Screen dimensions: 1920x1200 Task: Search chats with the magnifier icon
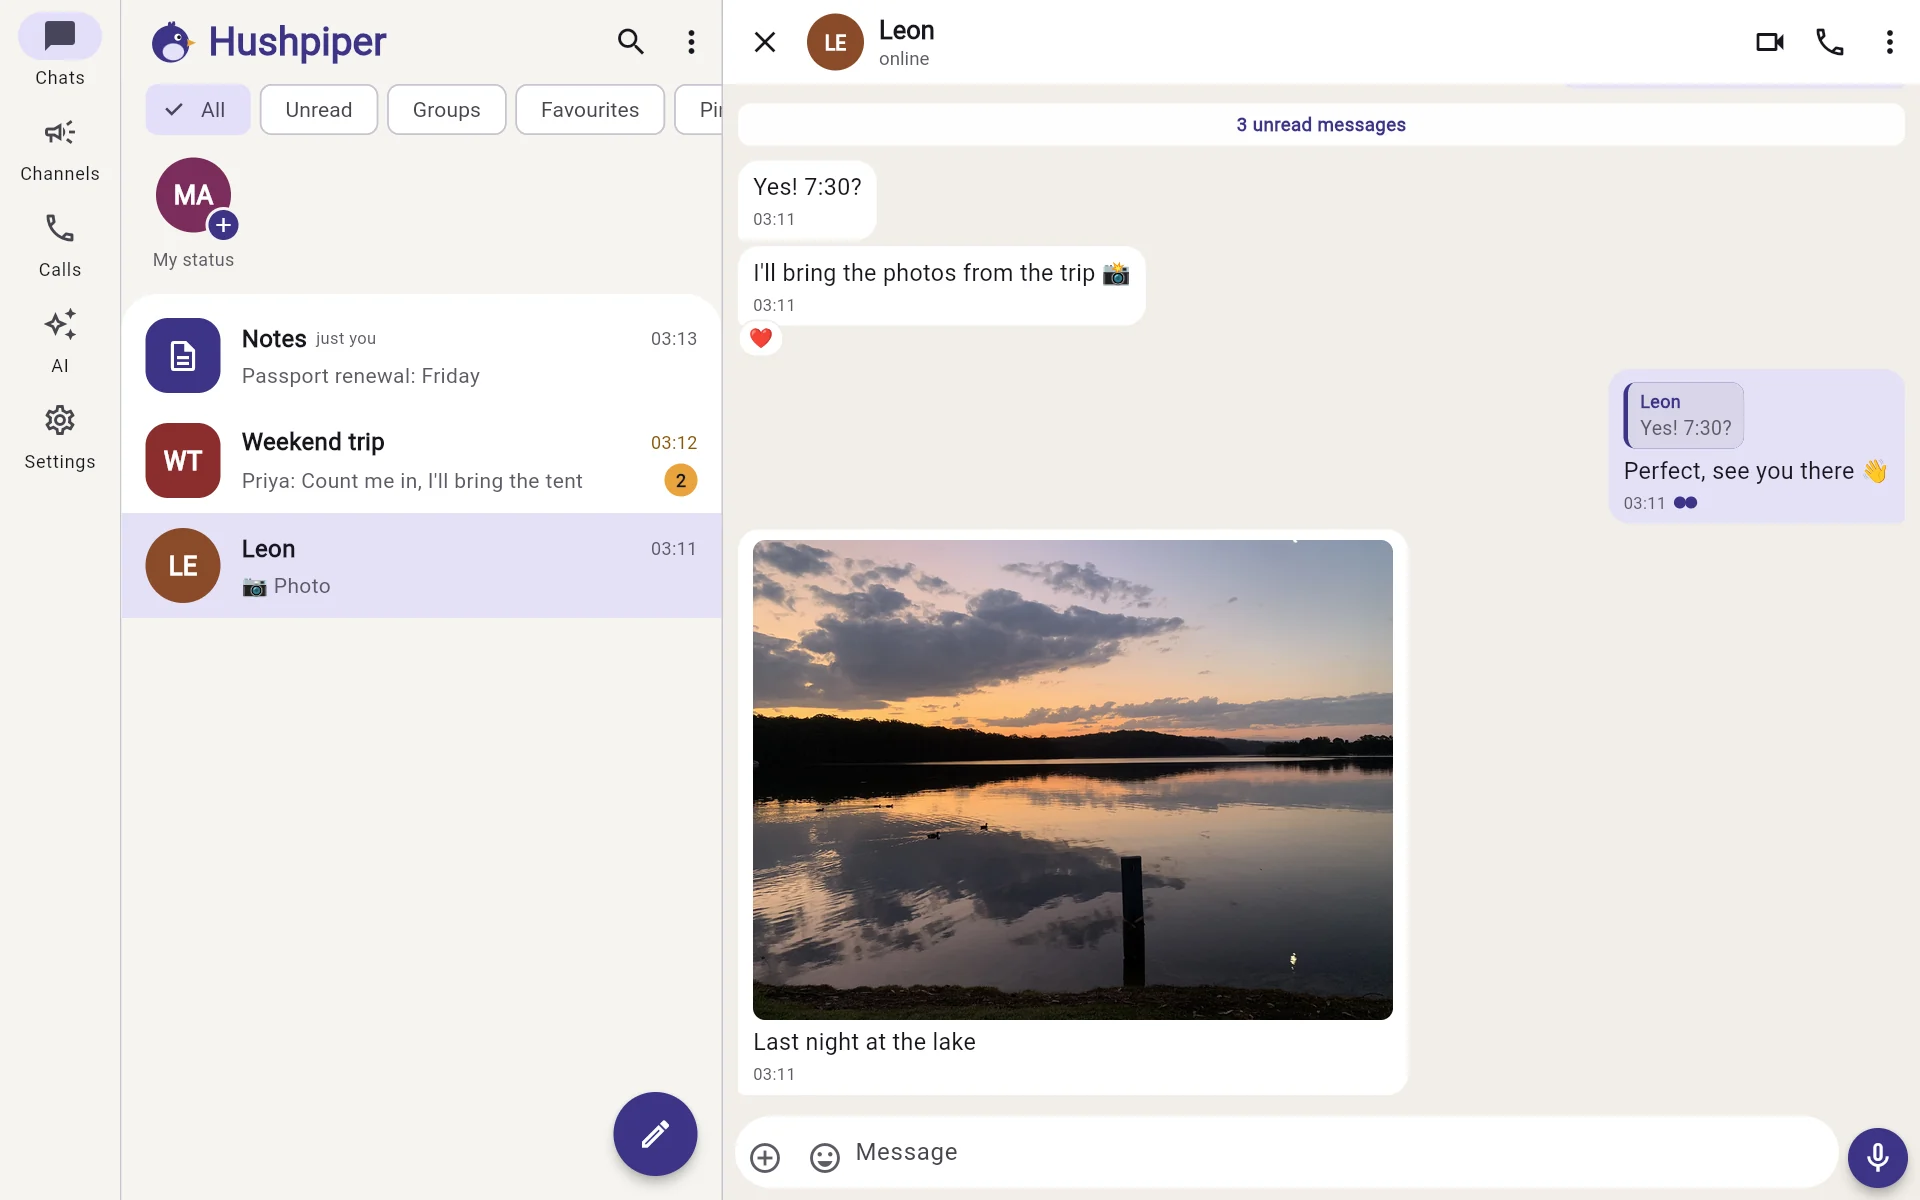630,42
